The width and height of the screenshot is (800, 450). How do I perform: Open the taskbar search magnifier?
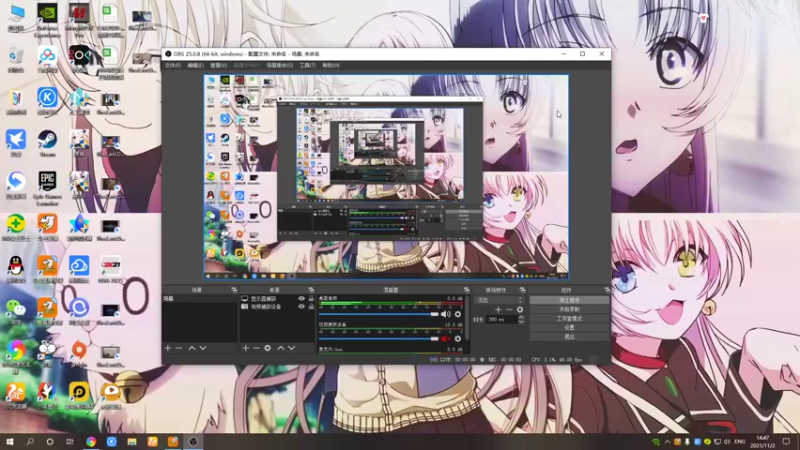click(30, 441)
